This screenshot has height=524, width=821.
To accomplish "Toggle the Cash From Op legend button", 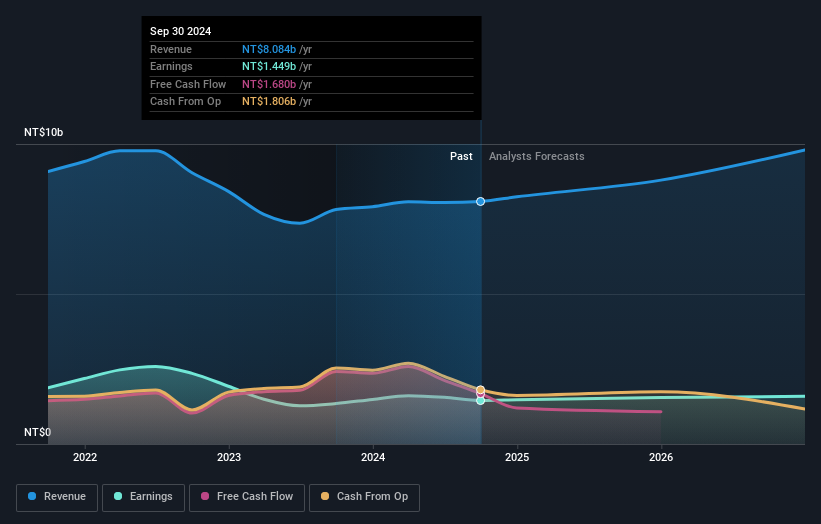I will point(364,497).
